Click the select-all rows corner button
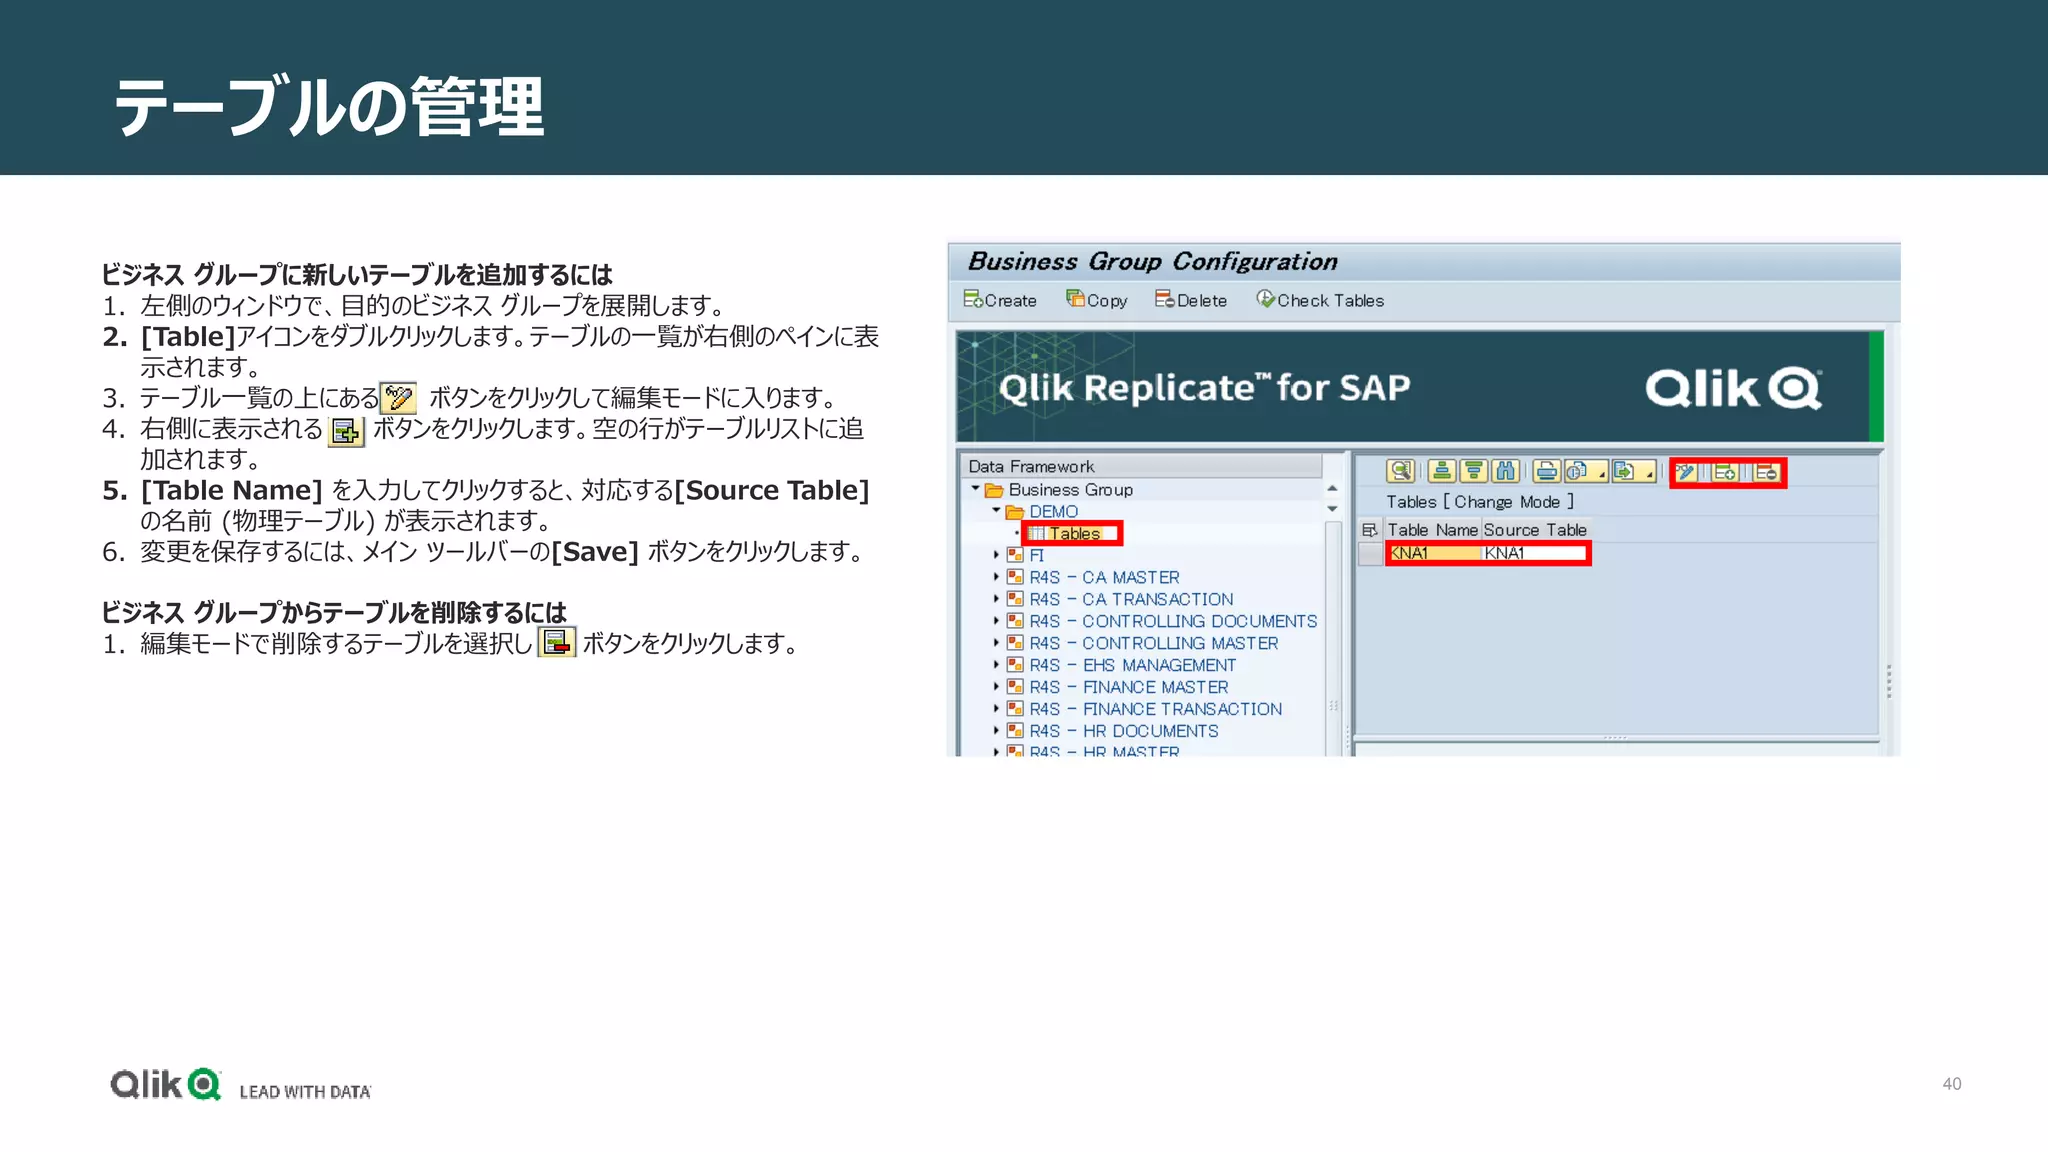Viewport: 2048px width, 1152px height. [x=1370, y=530]
